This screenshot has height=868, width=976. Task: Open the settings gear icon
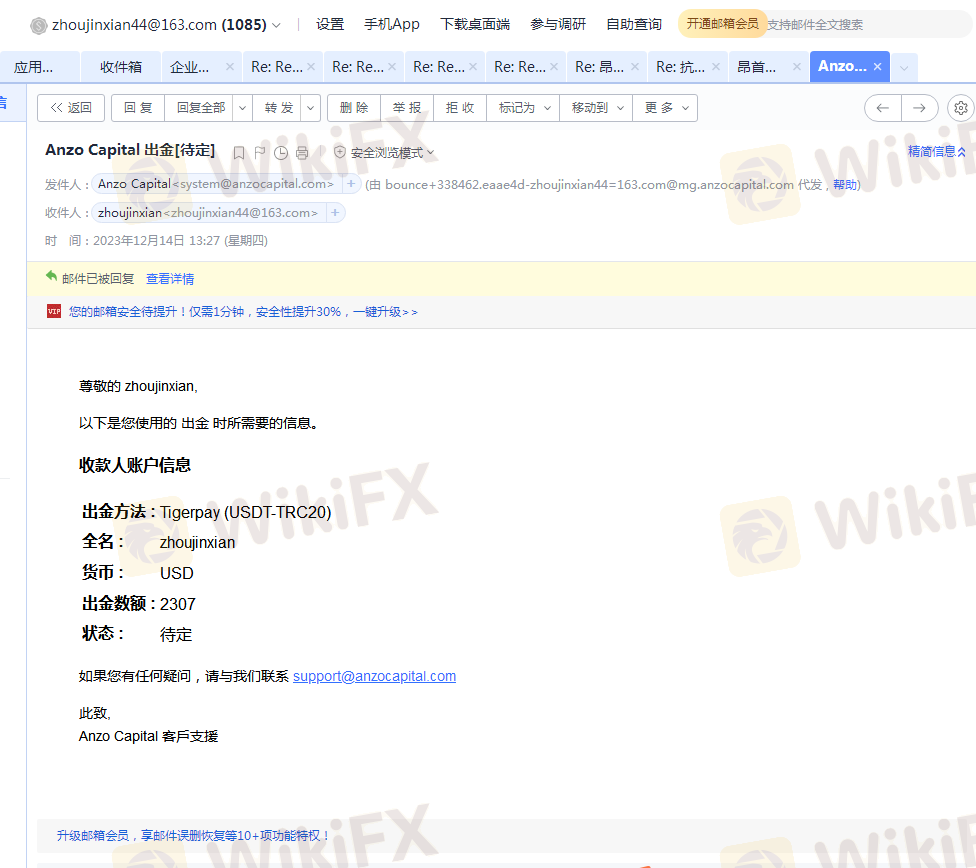point(960,108)
